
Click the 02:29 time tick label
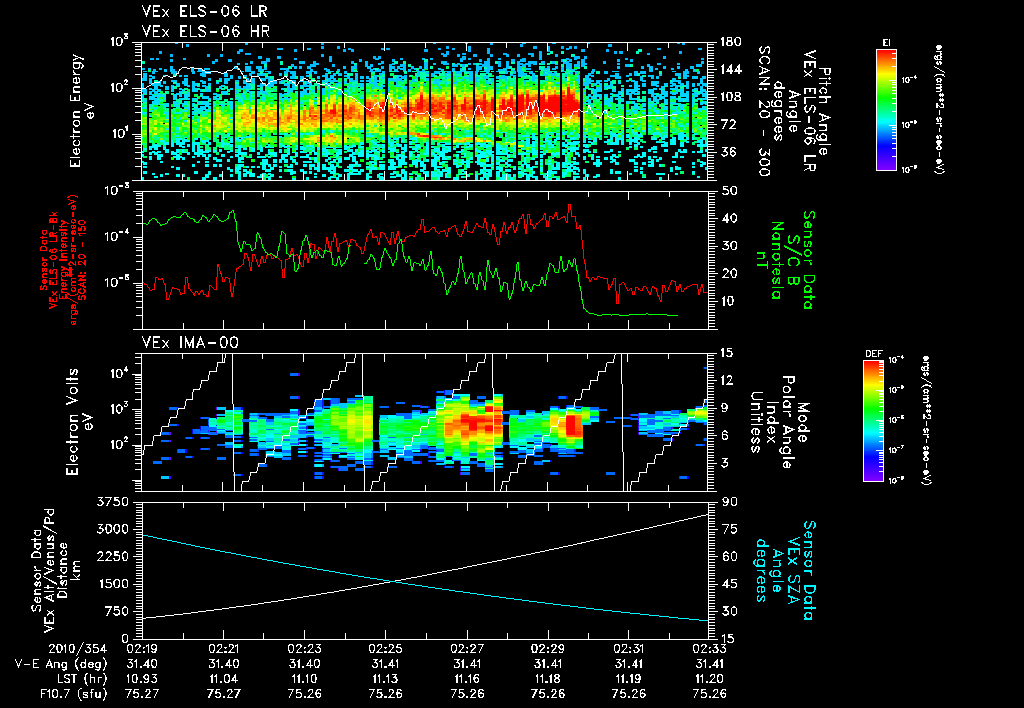tap(547, 649)
